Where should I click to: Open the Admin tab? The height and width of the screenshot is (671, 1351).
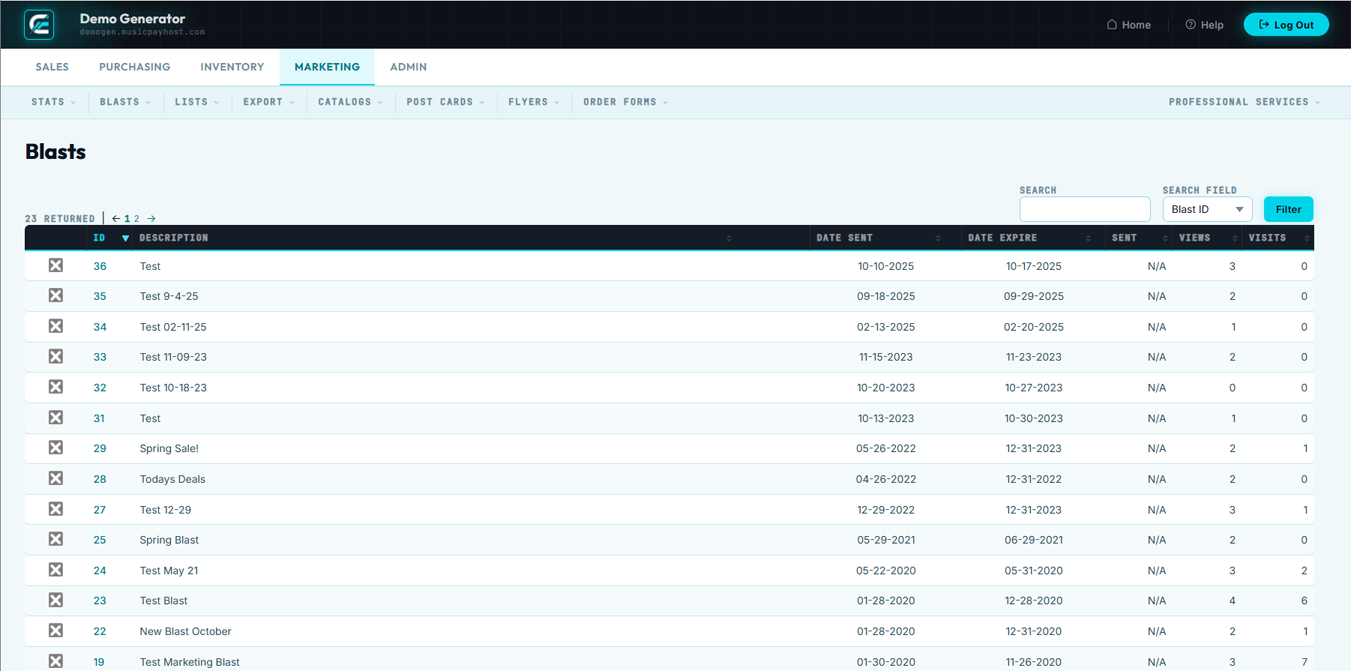click(x=408, y=67)
